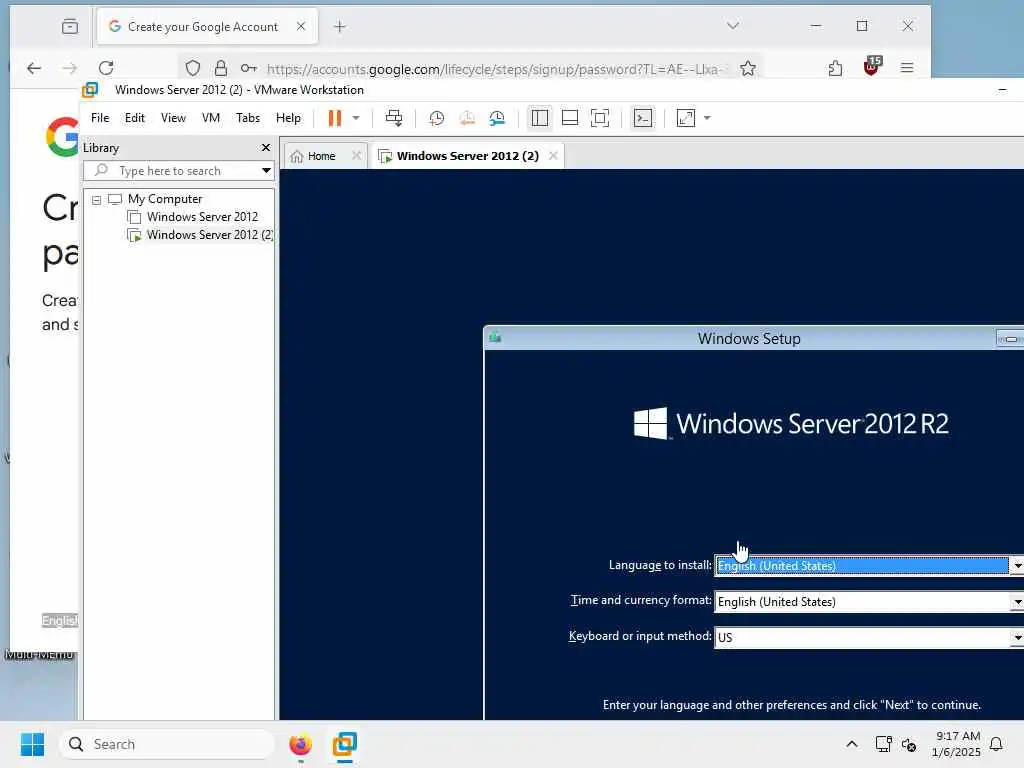Open the snapshot manager icon
This screenshot has height=768, width=1024.
[498, 118]
